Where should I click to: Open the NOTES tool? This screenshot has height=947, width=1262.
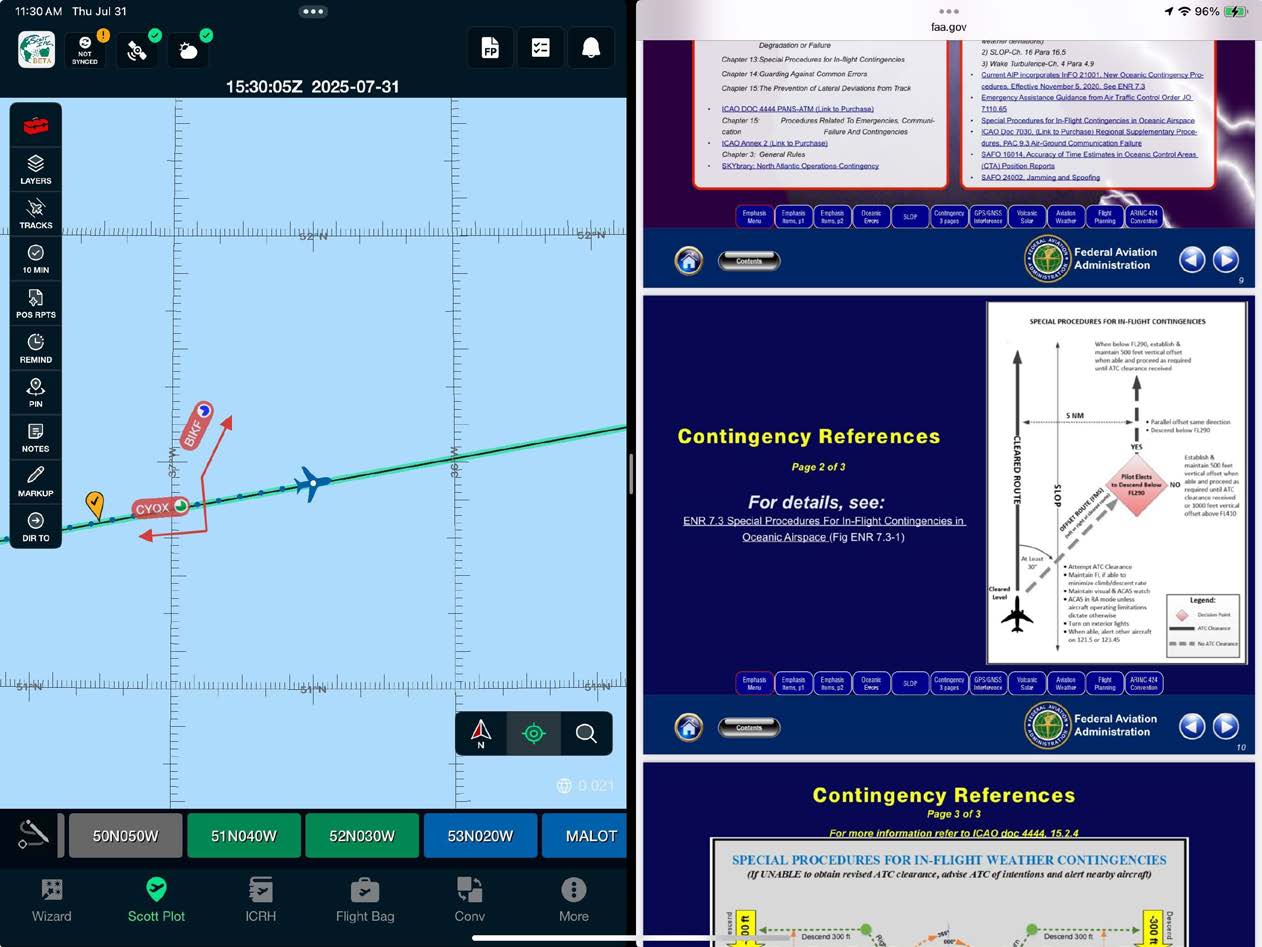click(x=36, y=438)
